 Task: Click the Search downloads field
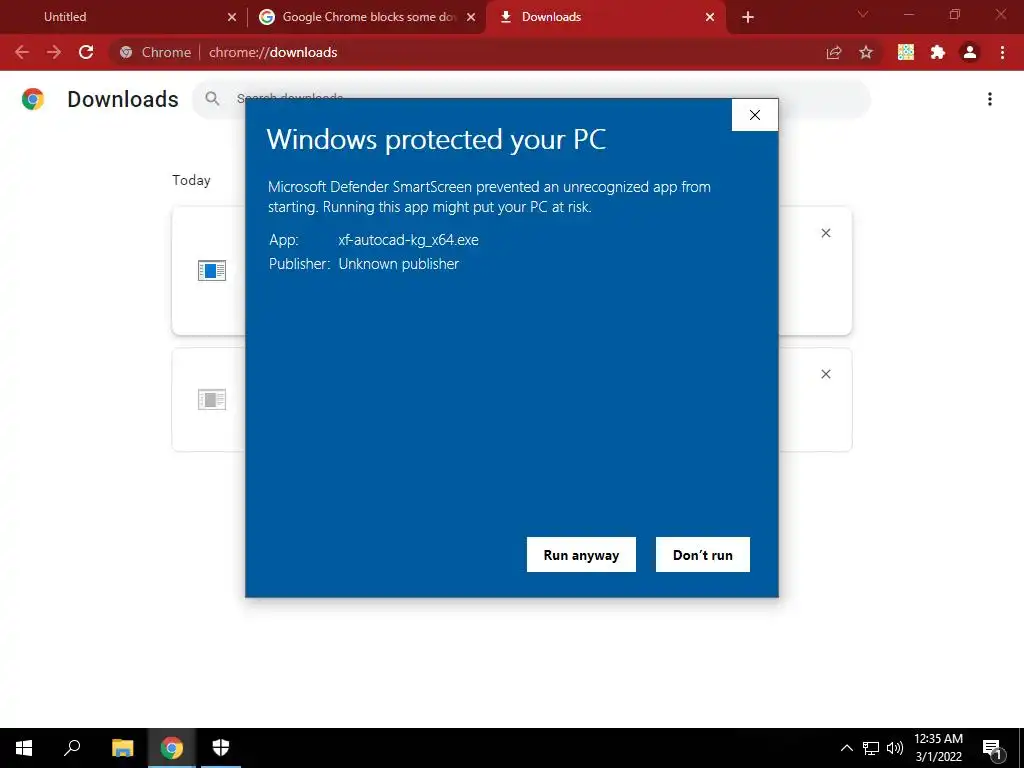coord(532,99)
